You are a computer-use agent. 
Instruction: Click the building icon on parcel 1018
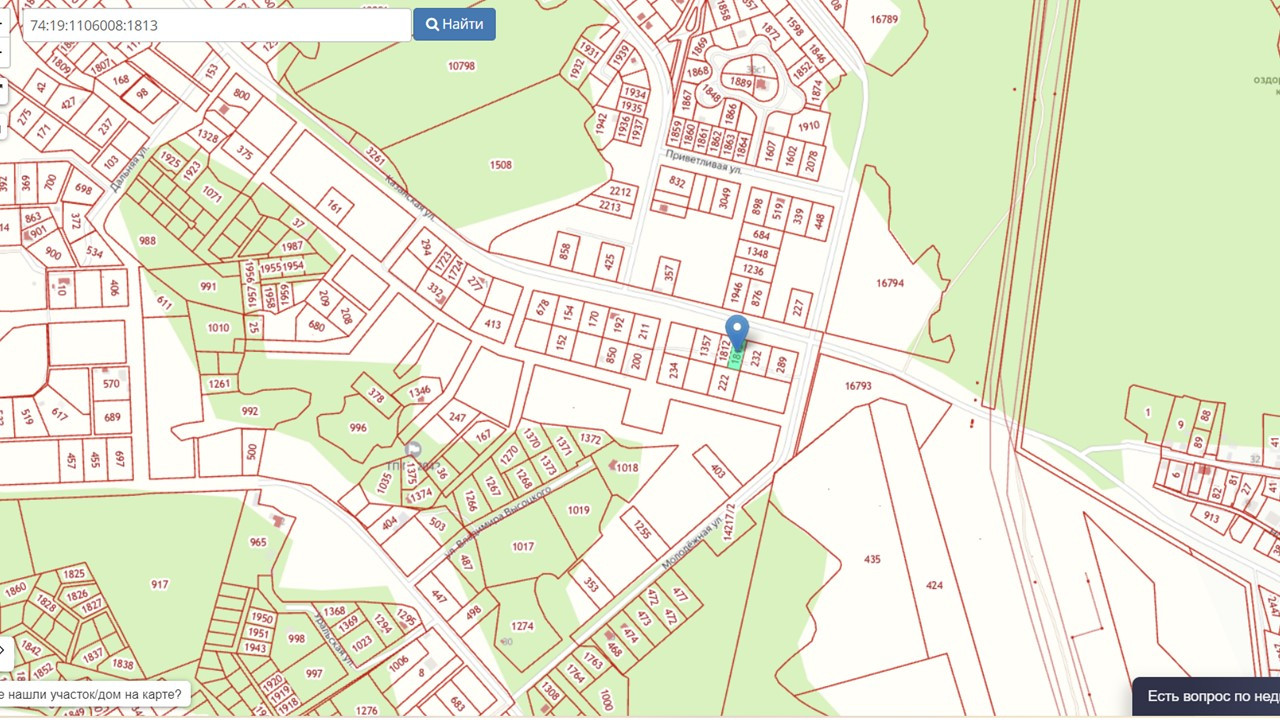612,464
